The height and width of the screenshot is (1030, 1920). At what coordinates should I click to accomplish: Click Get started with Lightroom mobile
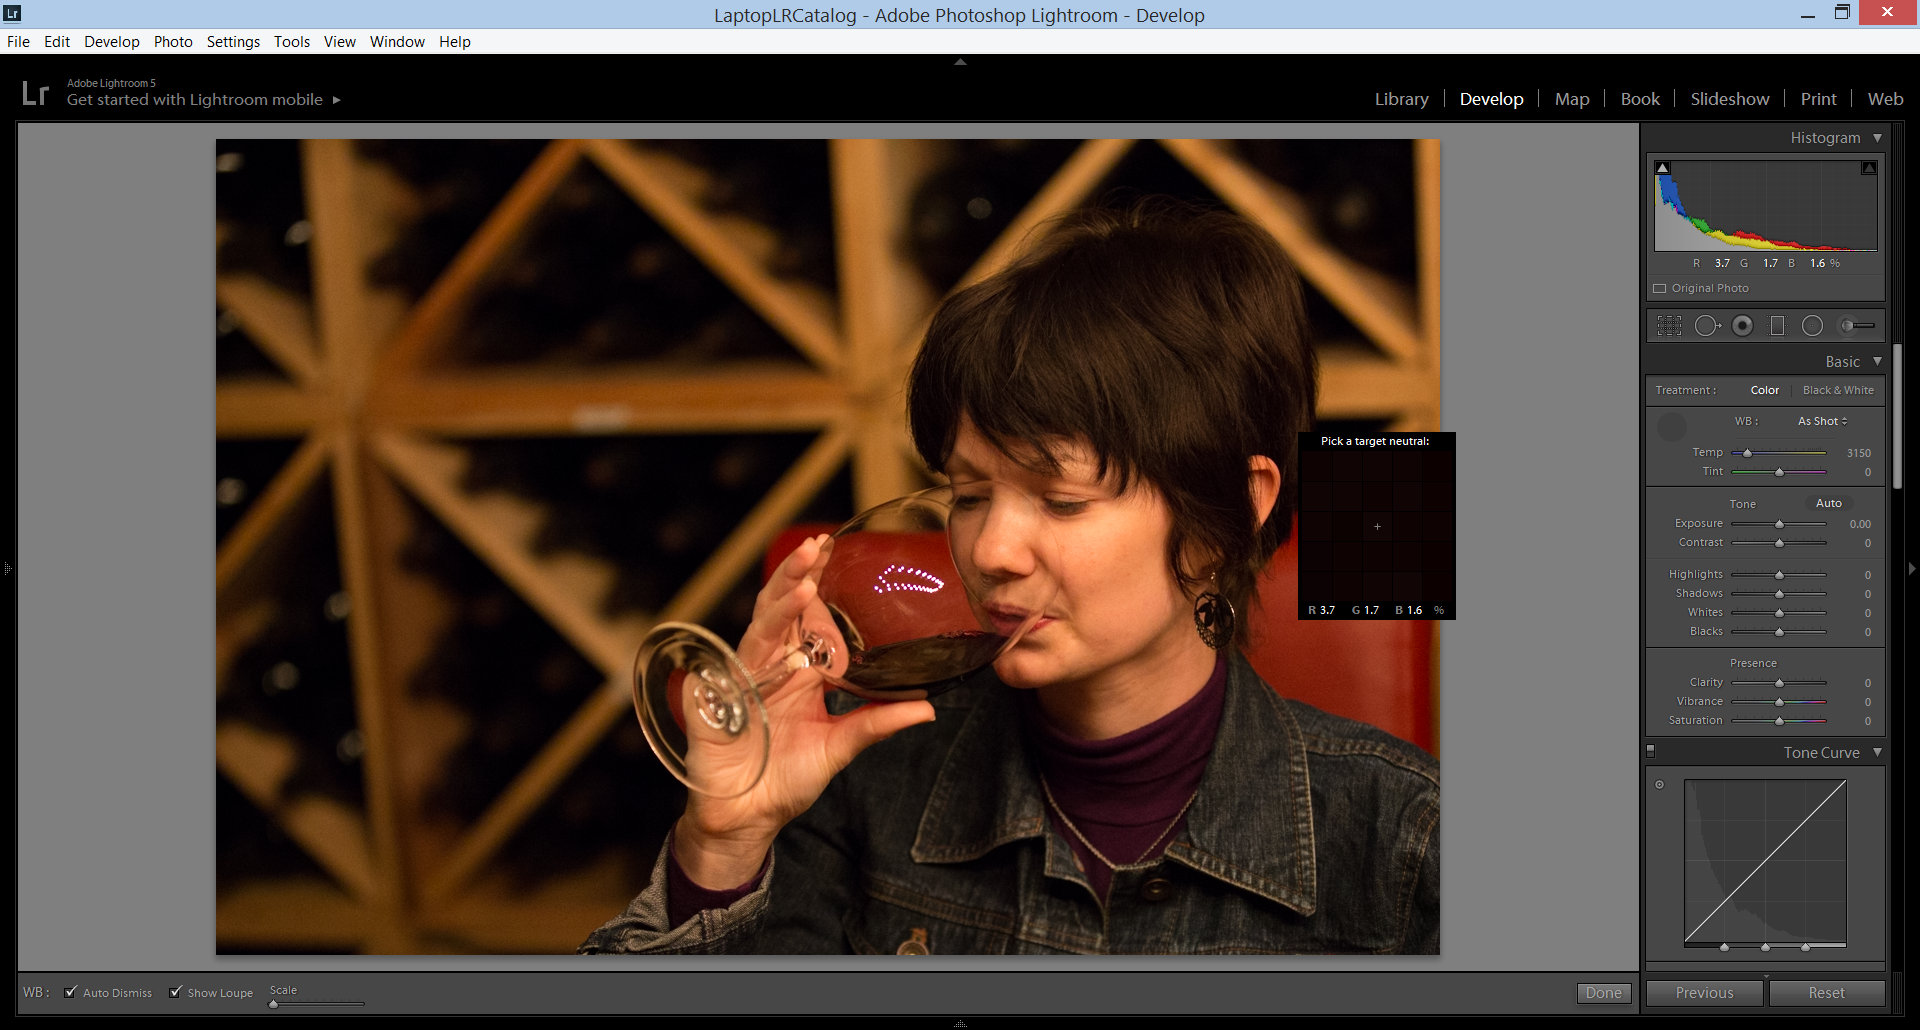point(195,100)
